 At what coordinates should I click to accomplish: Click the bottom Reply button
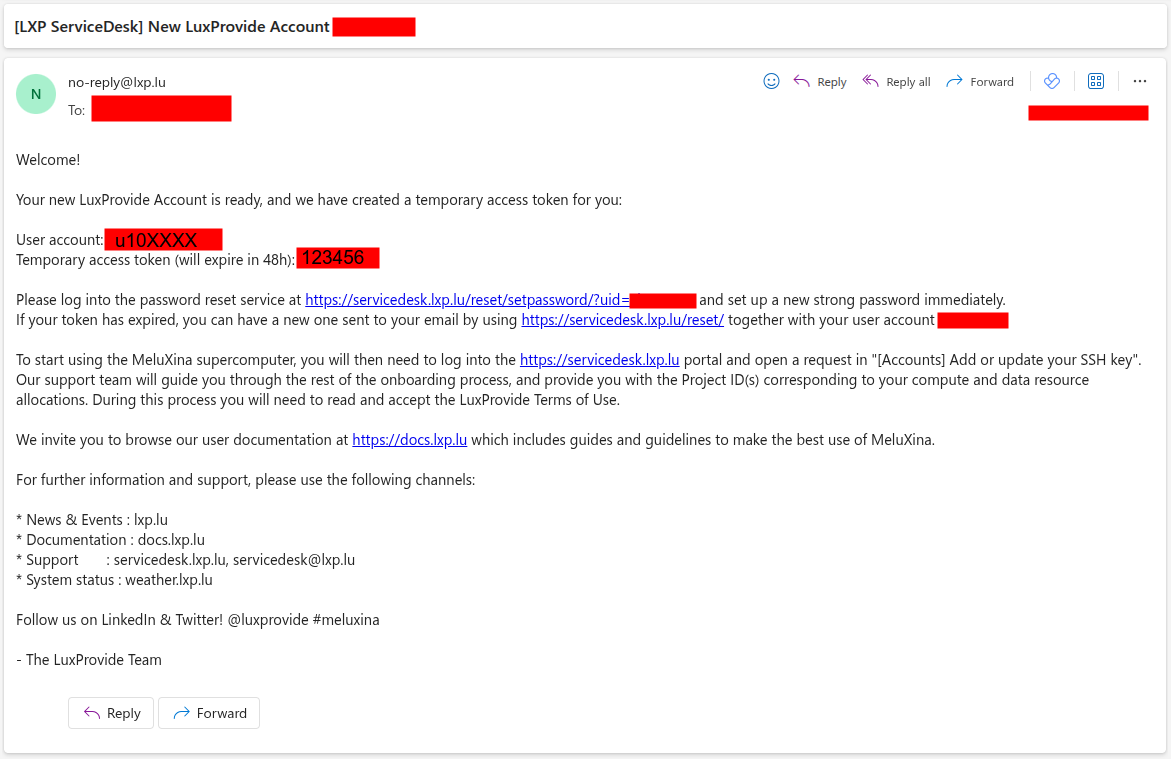(x=111, y=713)
